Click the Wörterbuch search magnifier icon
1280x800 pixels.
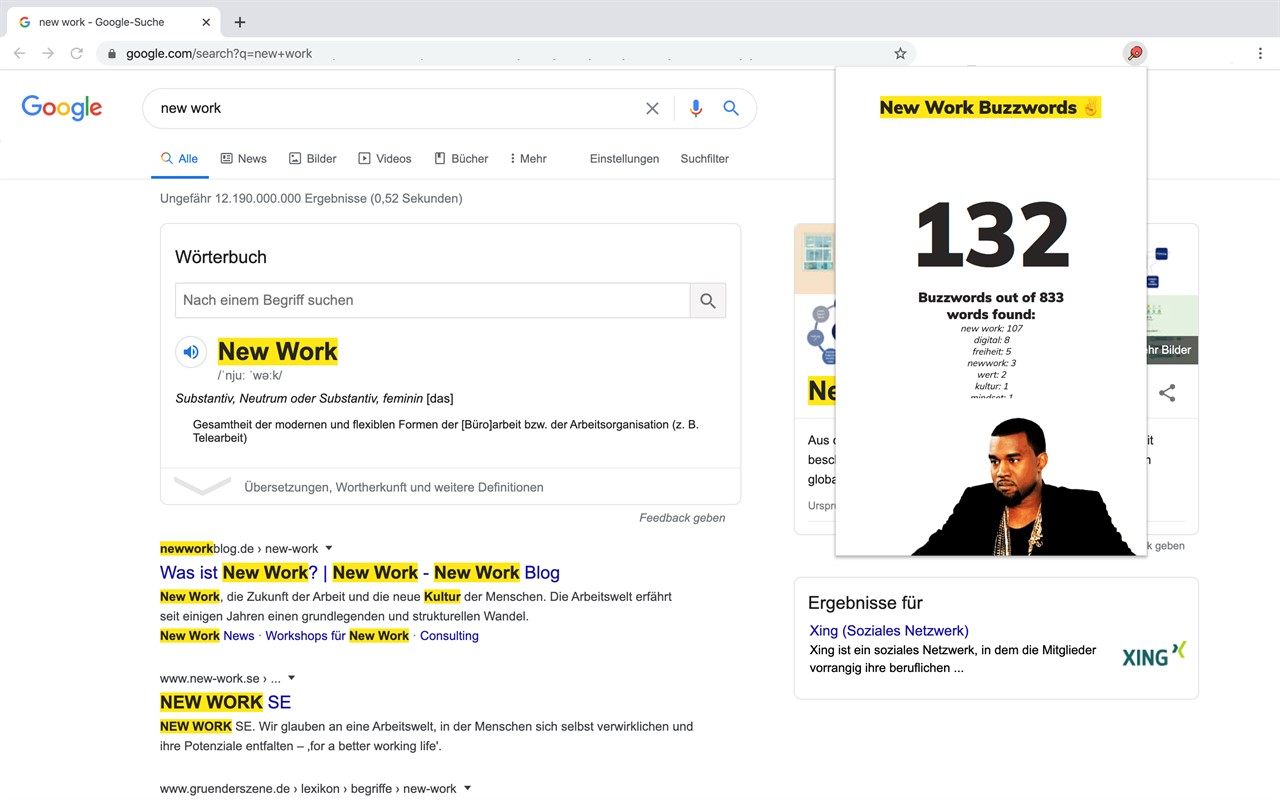pos(707,300)
